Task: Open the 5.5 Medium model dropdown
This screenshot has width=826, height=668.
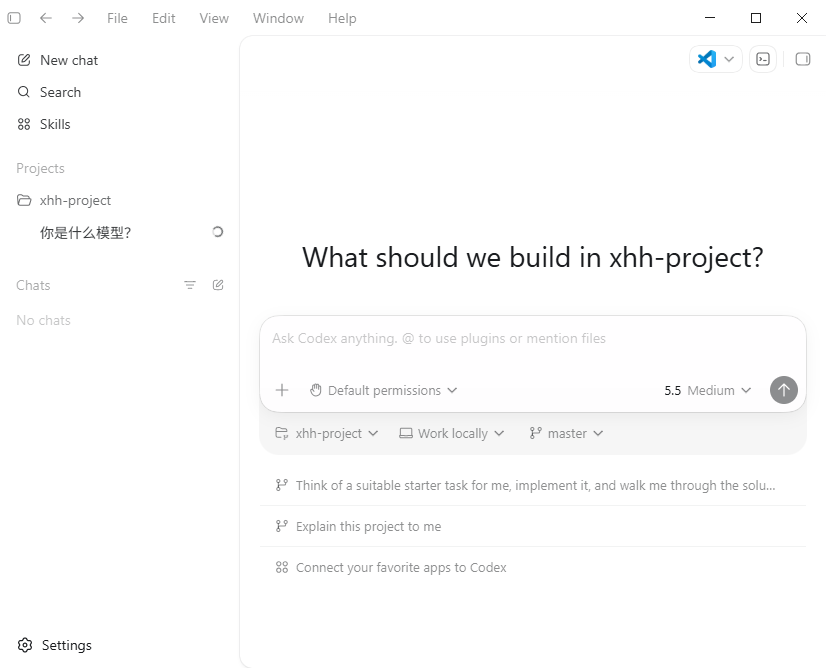Action: click(x=707, y=390)
